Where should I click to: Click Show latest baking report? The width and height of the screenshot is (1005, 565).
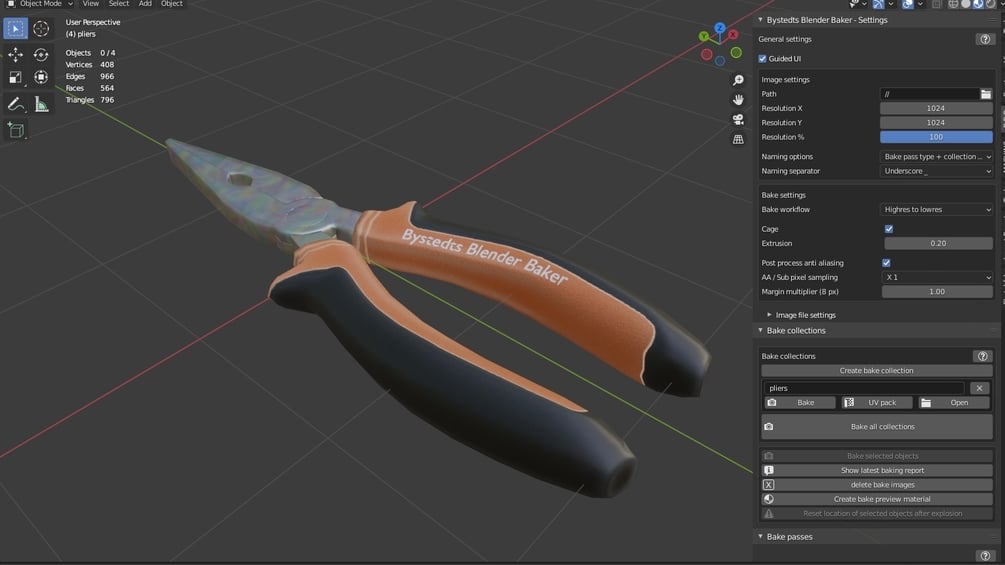click(876, 470)
